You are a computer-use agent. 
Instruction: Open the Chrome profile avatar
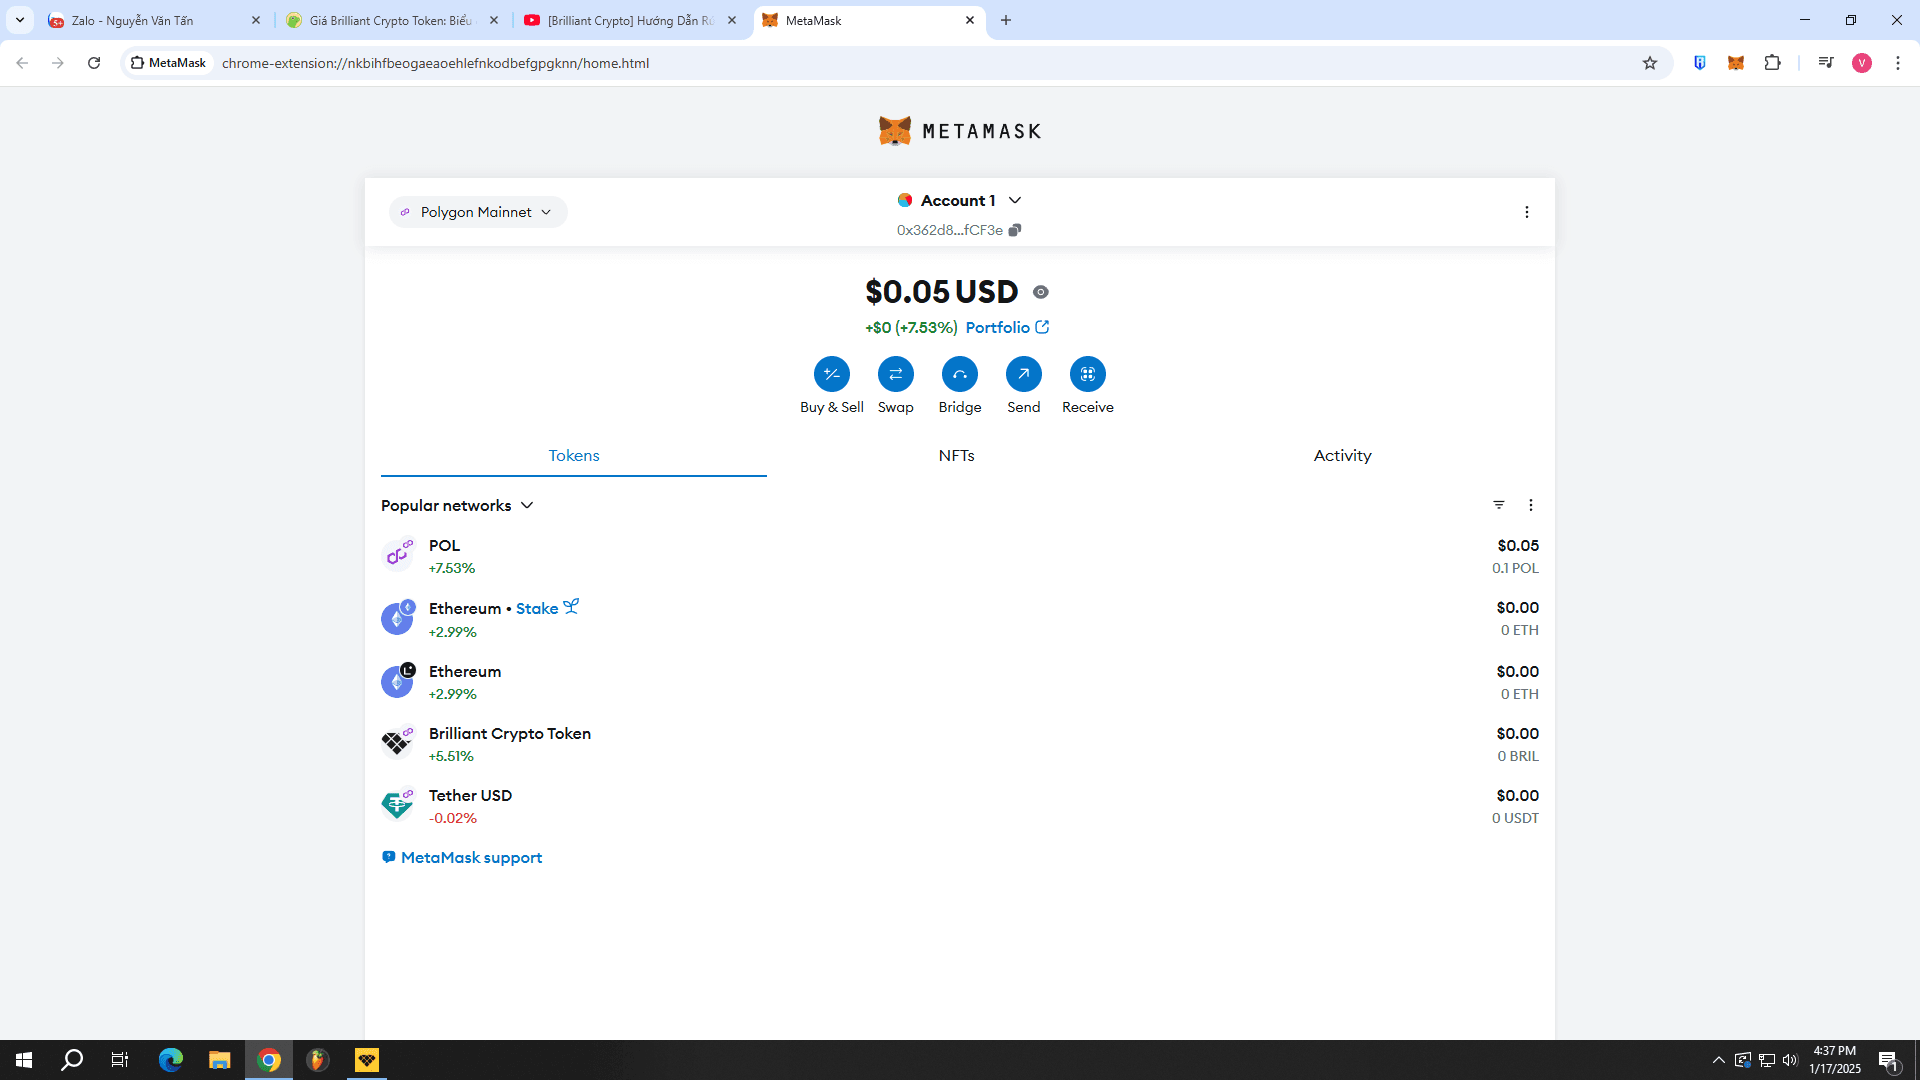pyautogui.click(x=1862, y=63)
